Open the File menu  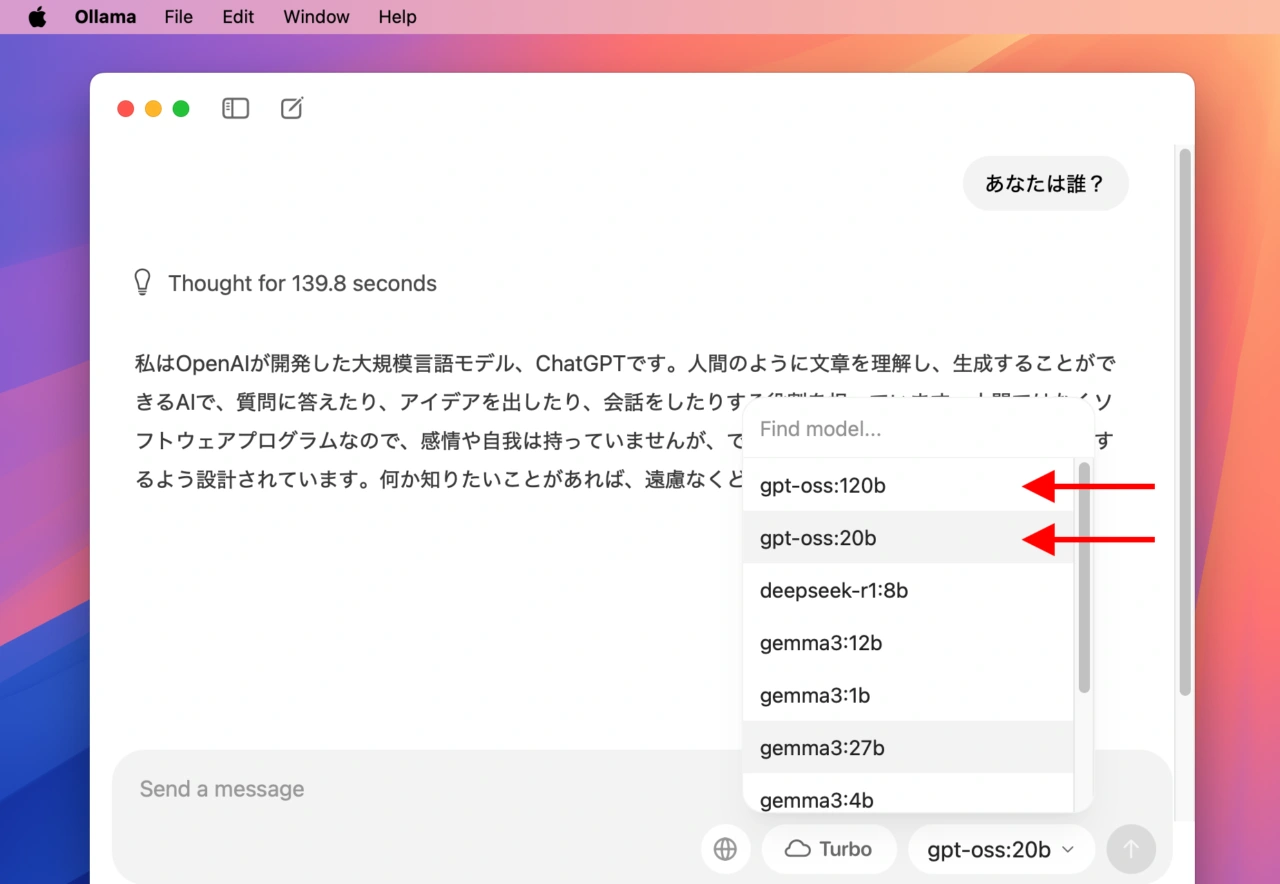(x=178, y=17)
